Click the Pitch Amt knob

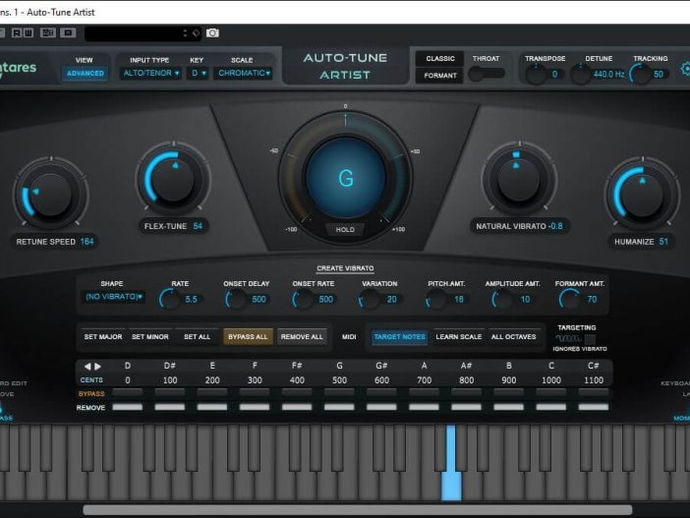pos(437,300)
